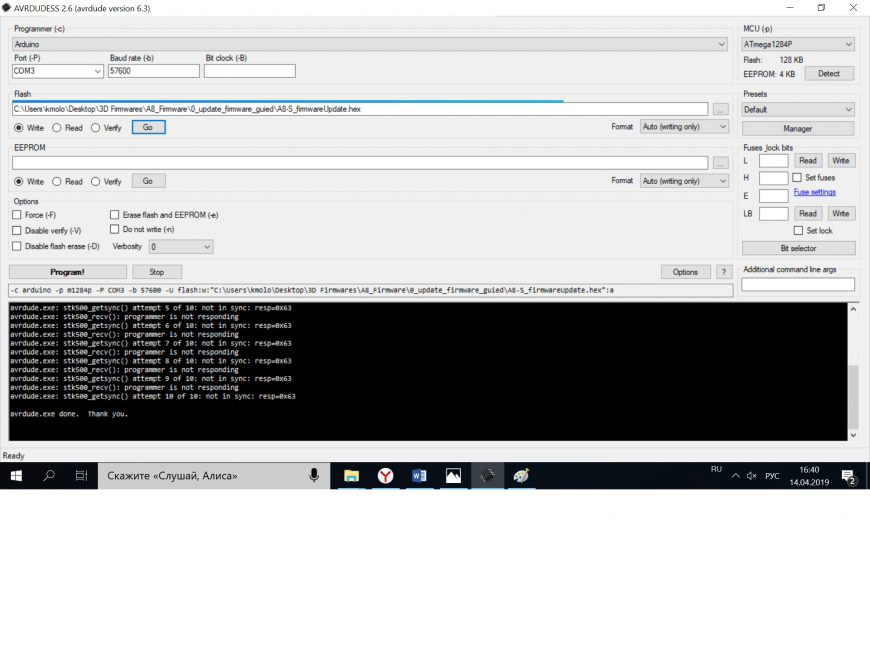Select EEPROM Verify radio button
This screenshot has height=647, width=870.
[95, 181]
